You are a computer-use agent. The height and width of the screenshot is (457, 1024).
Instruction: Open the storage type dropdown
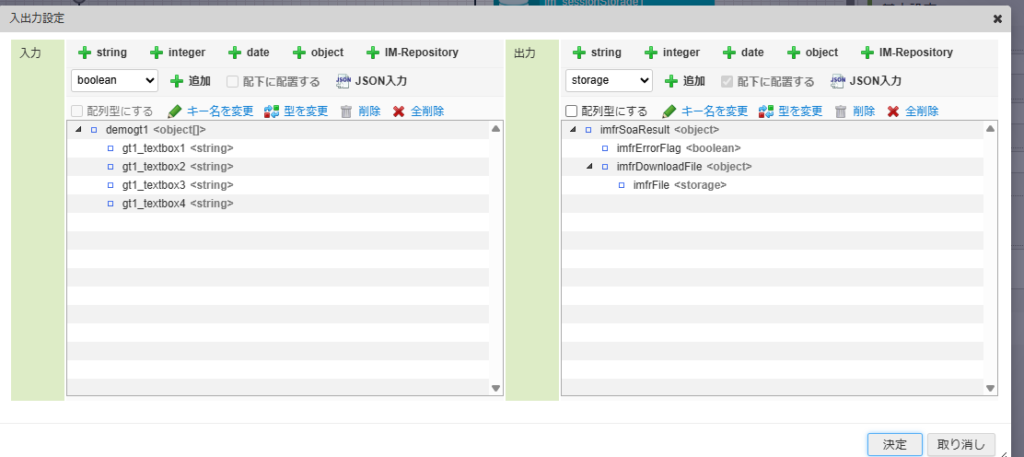(609, 80)
